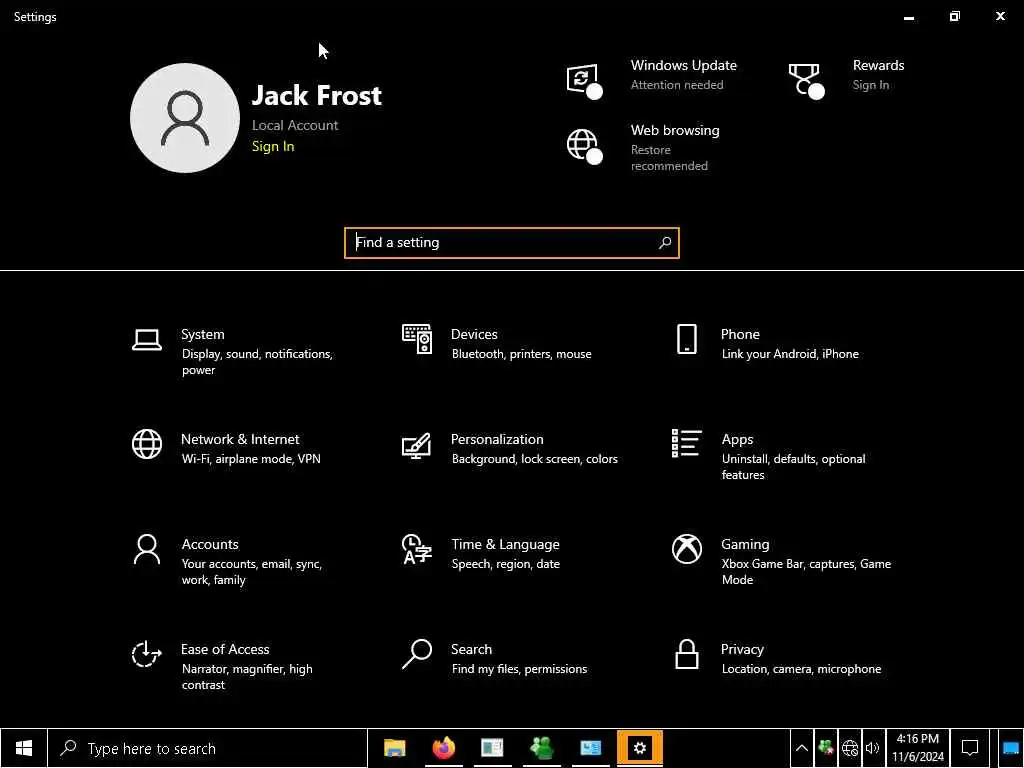Click the text 'Xbox Game Bar, captures, Game Mode'
This screenshot has width=1024, height=768.
[806, 572]
